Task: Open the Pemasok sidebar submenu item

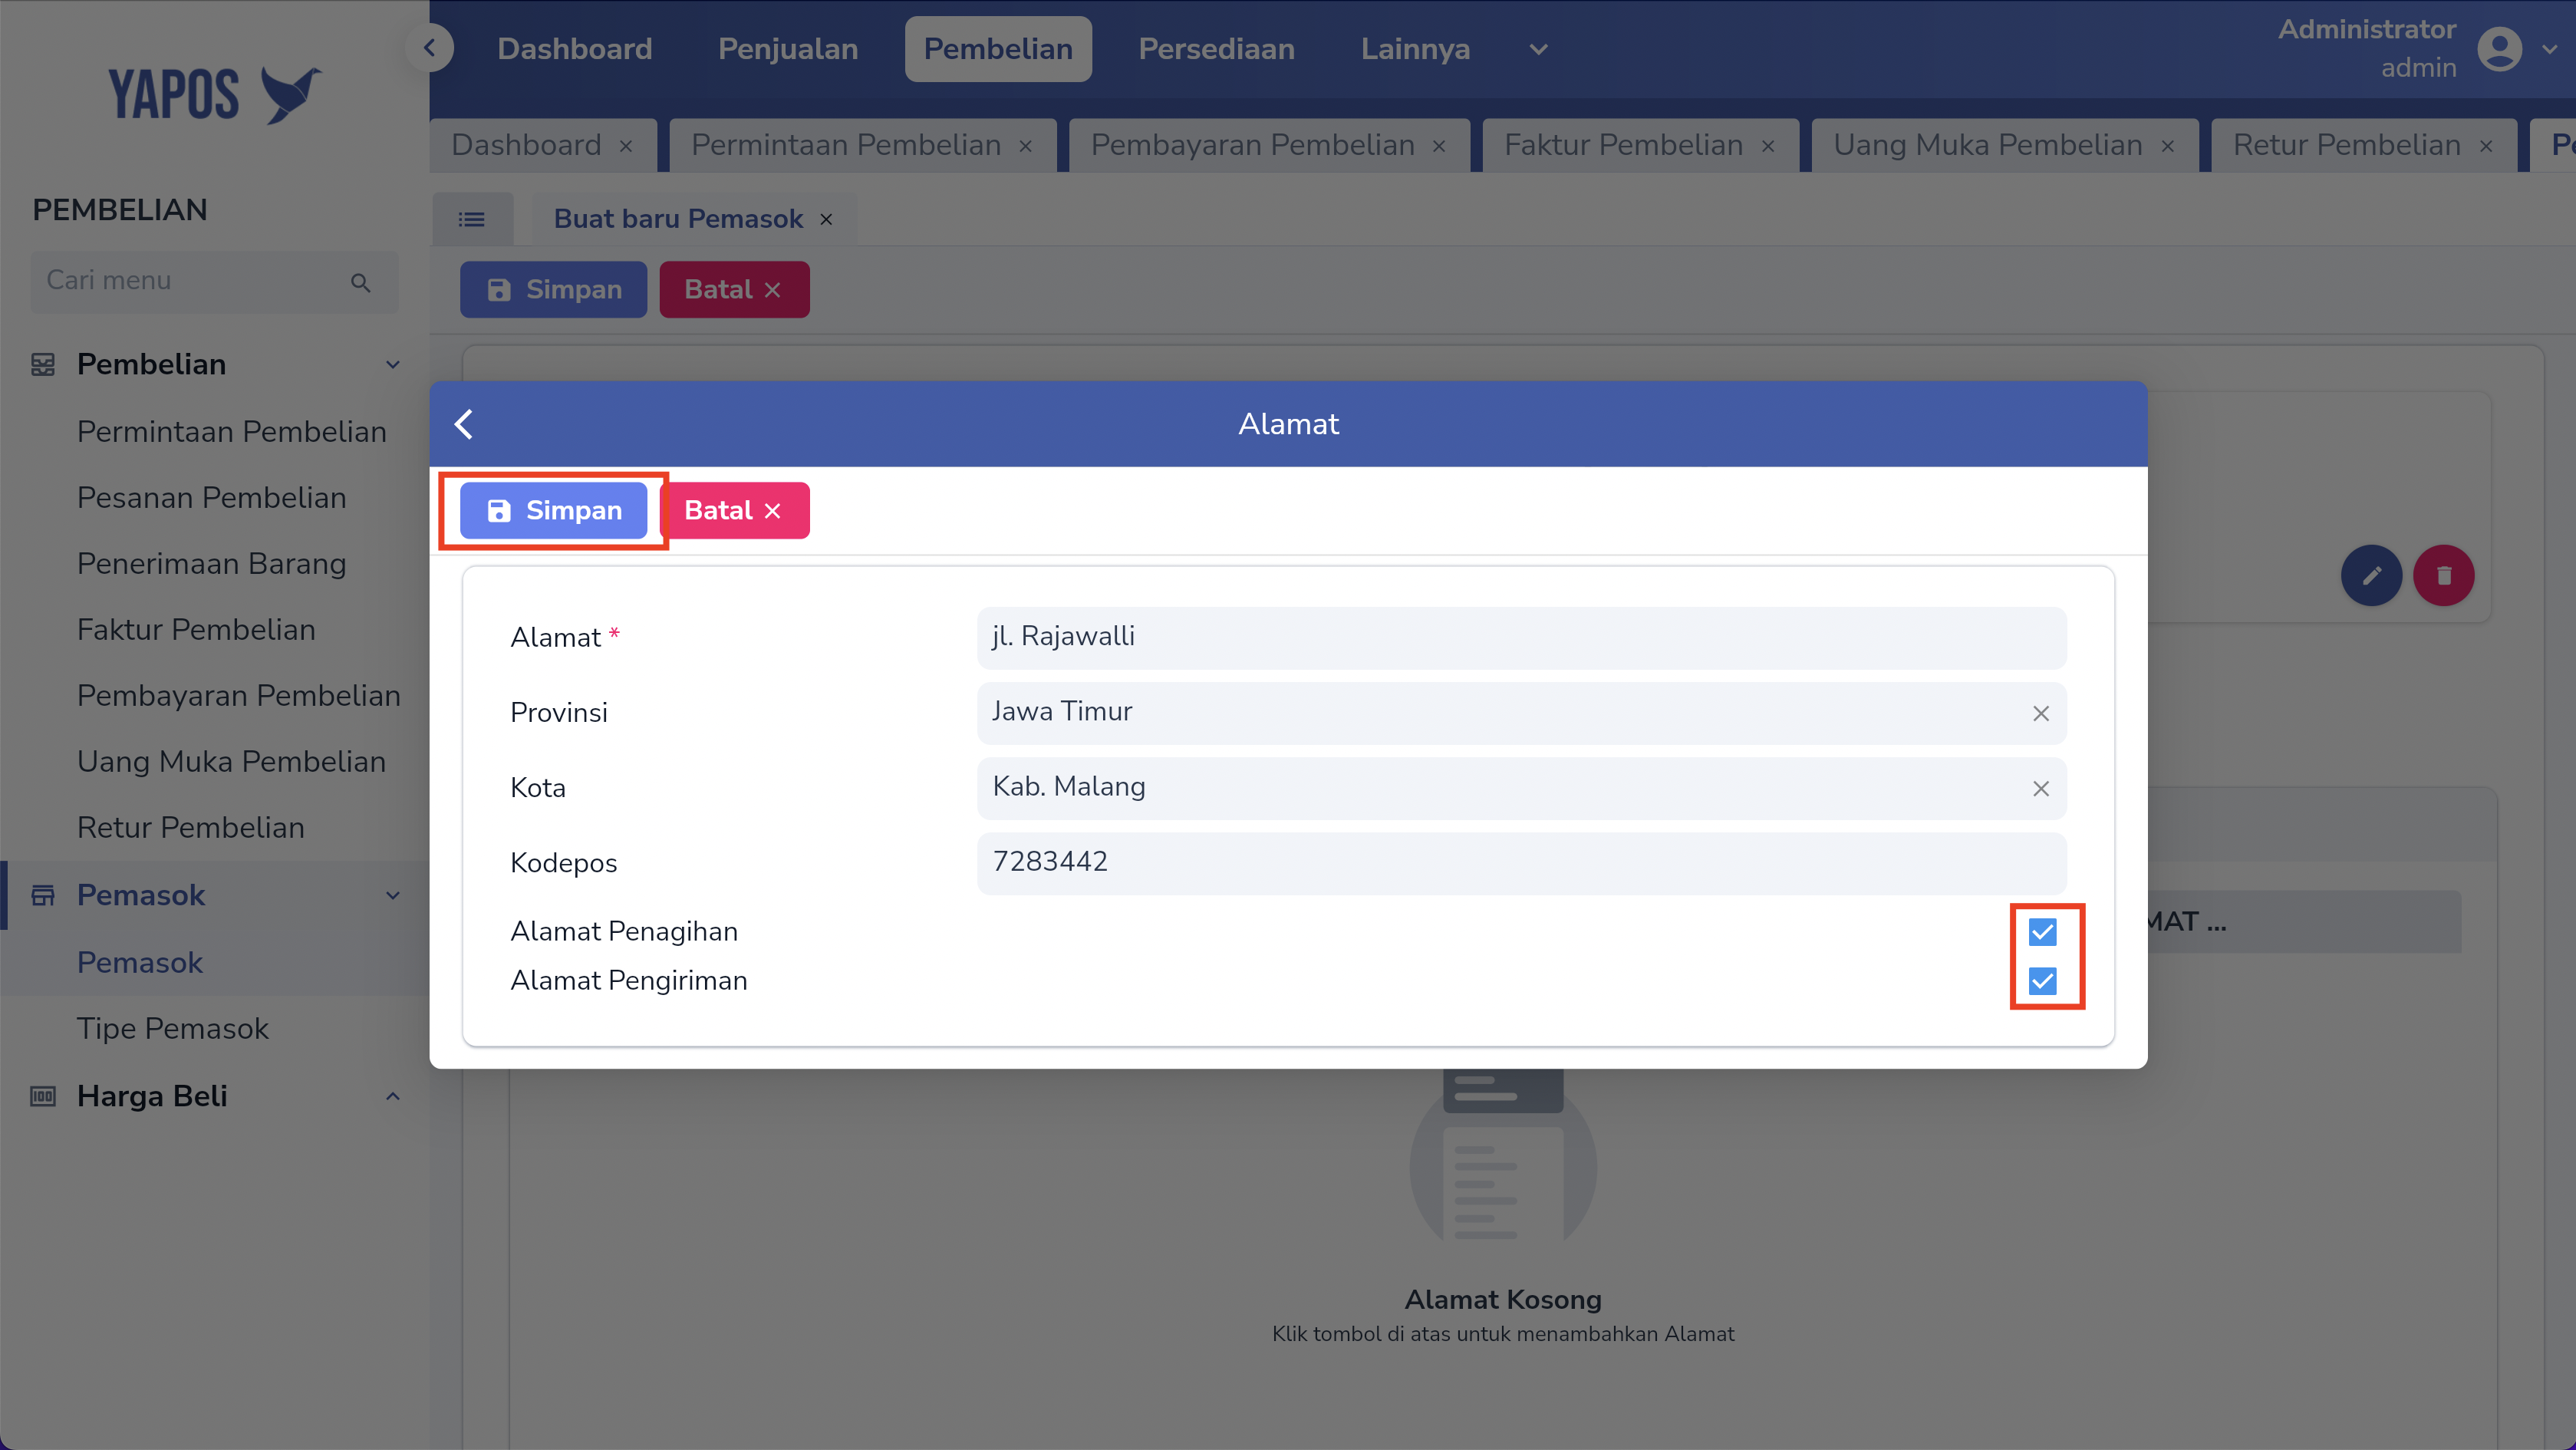Action: [x=140, y=963]
